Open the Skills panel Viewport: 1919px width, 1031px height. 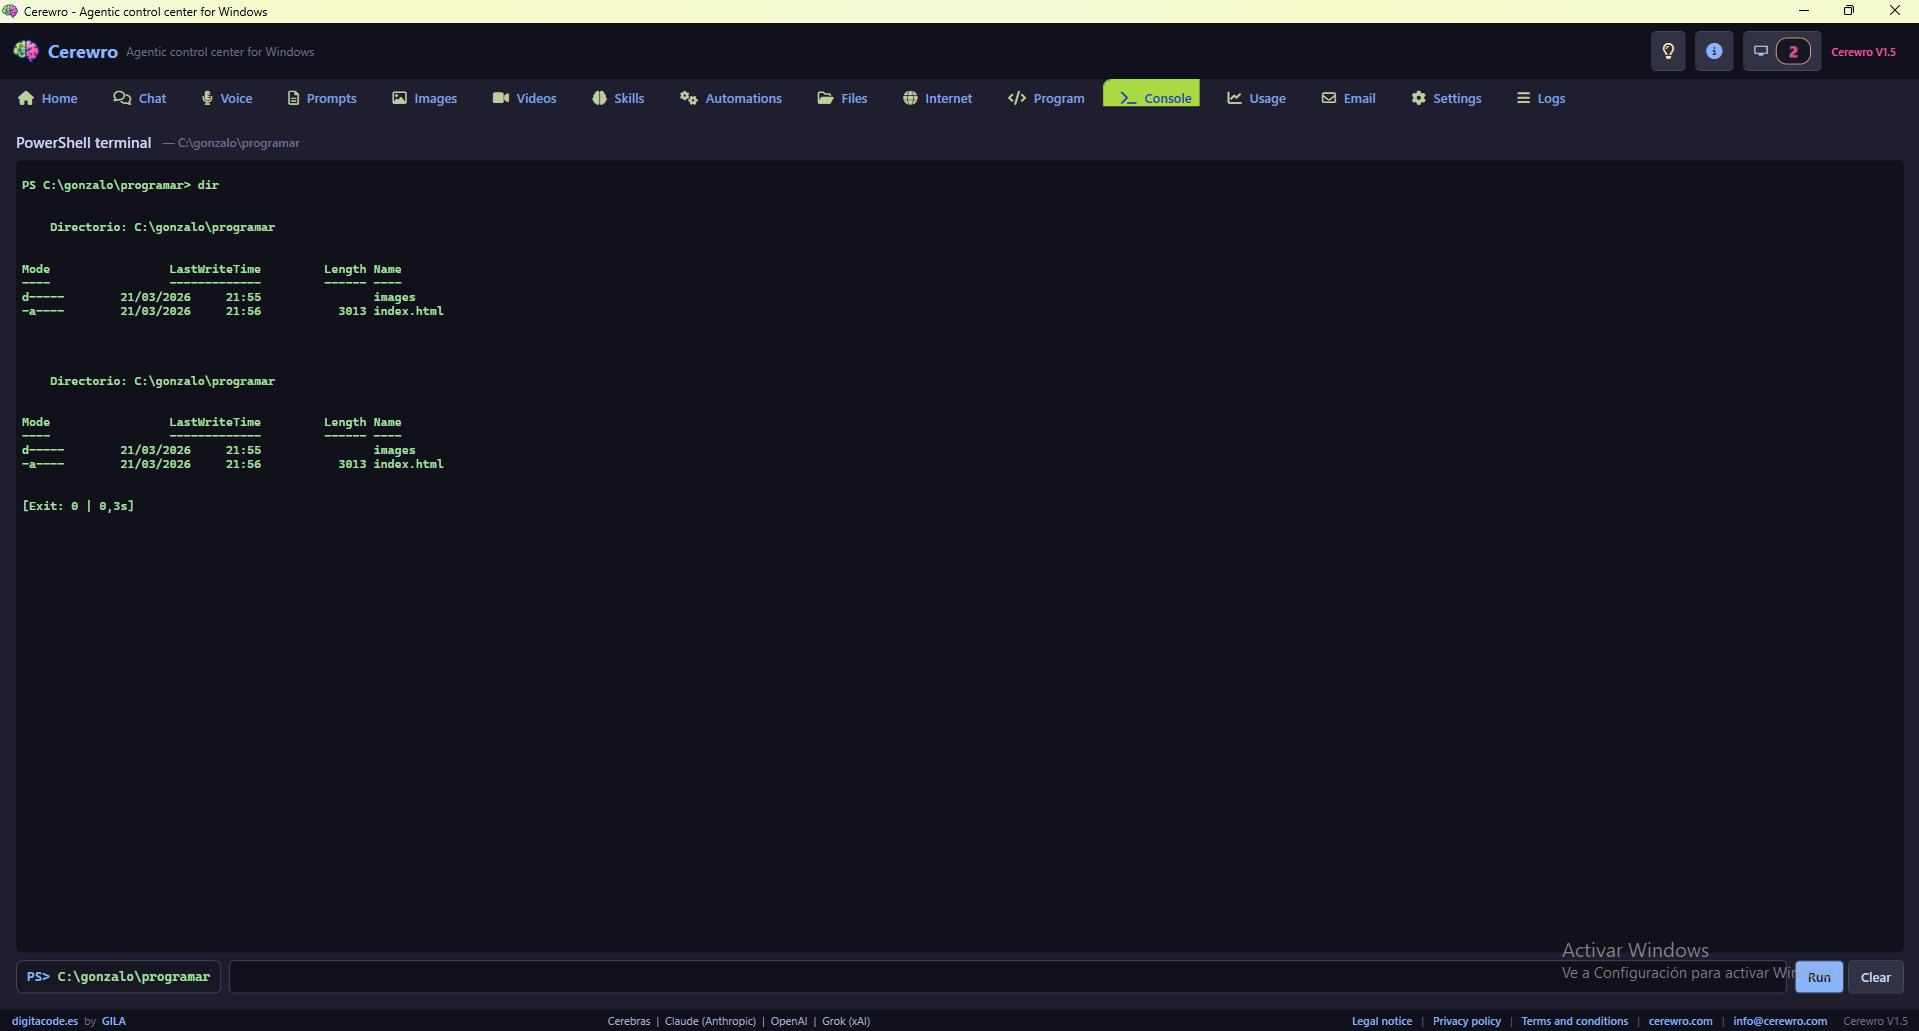(x=617, y=98)
